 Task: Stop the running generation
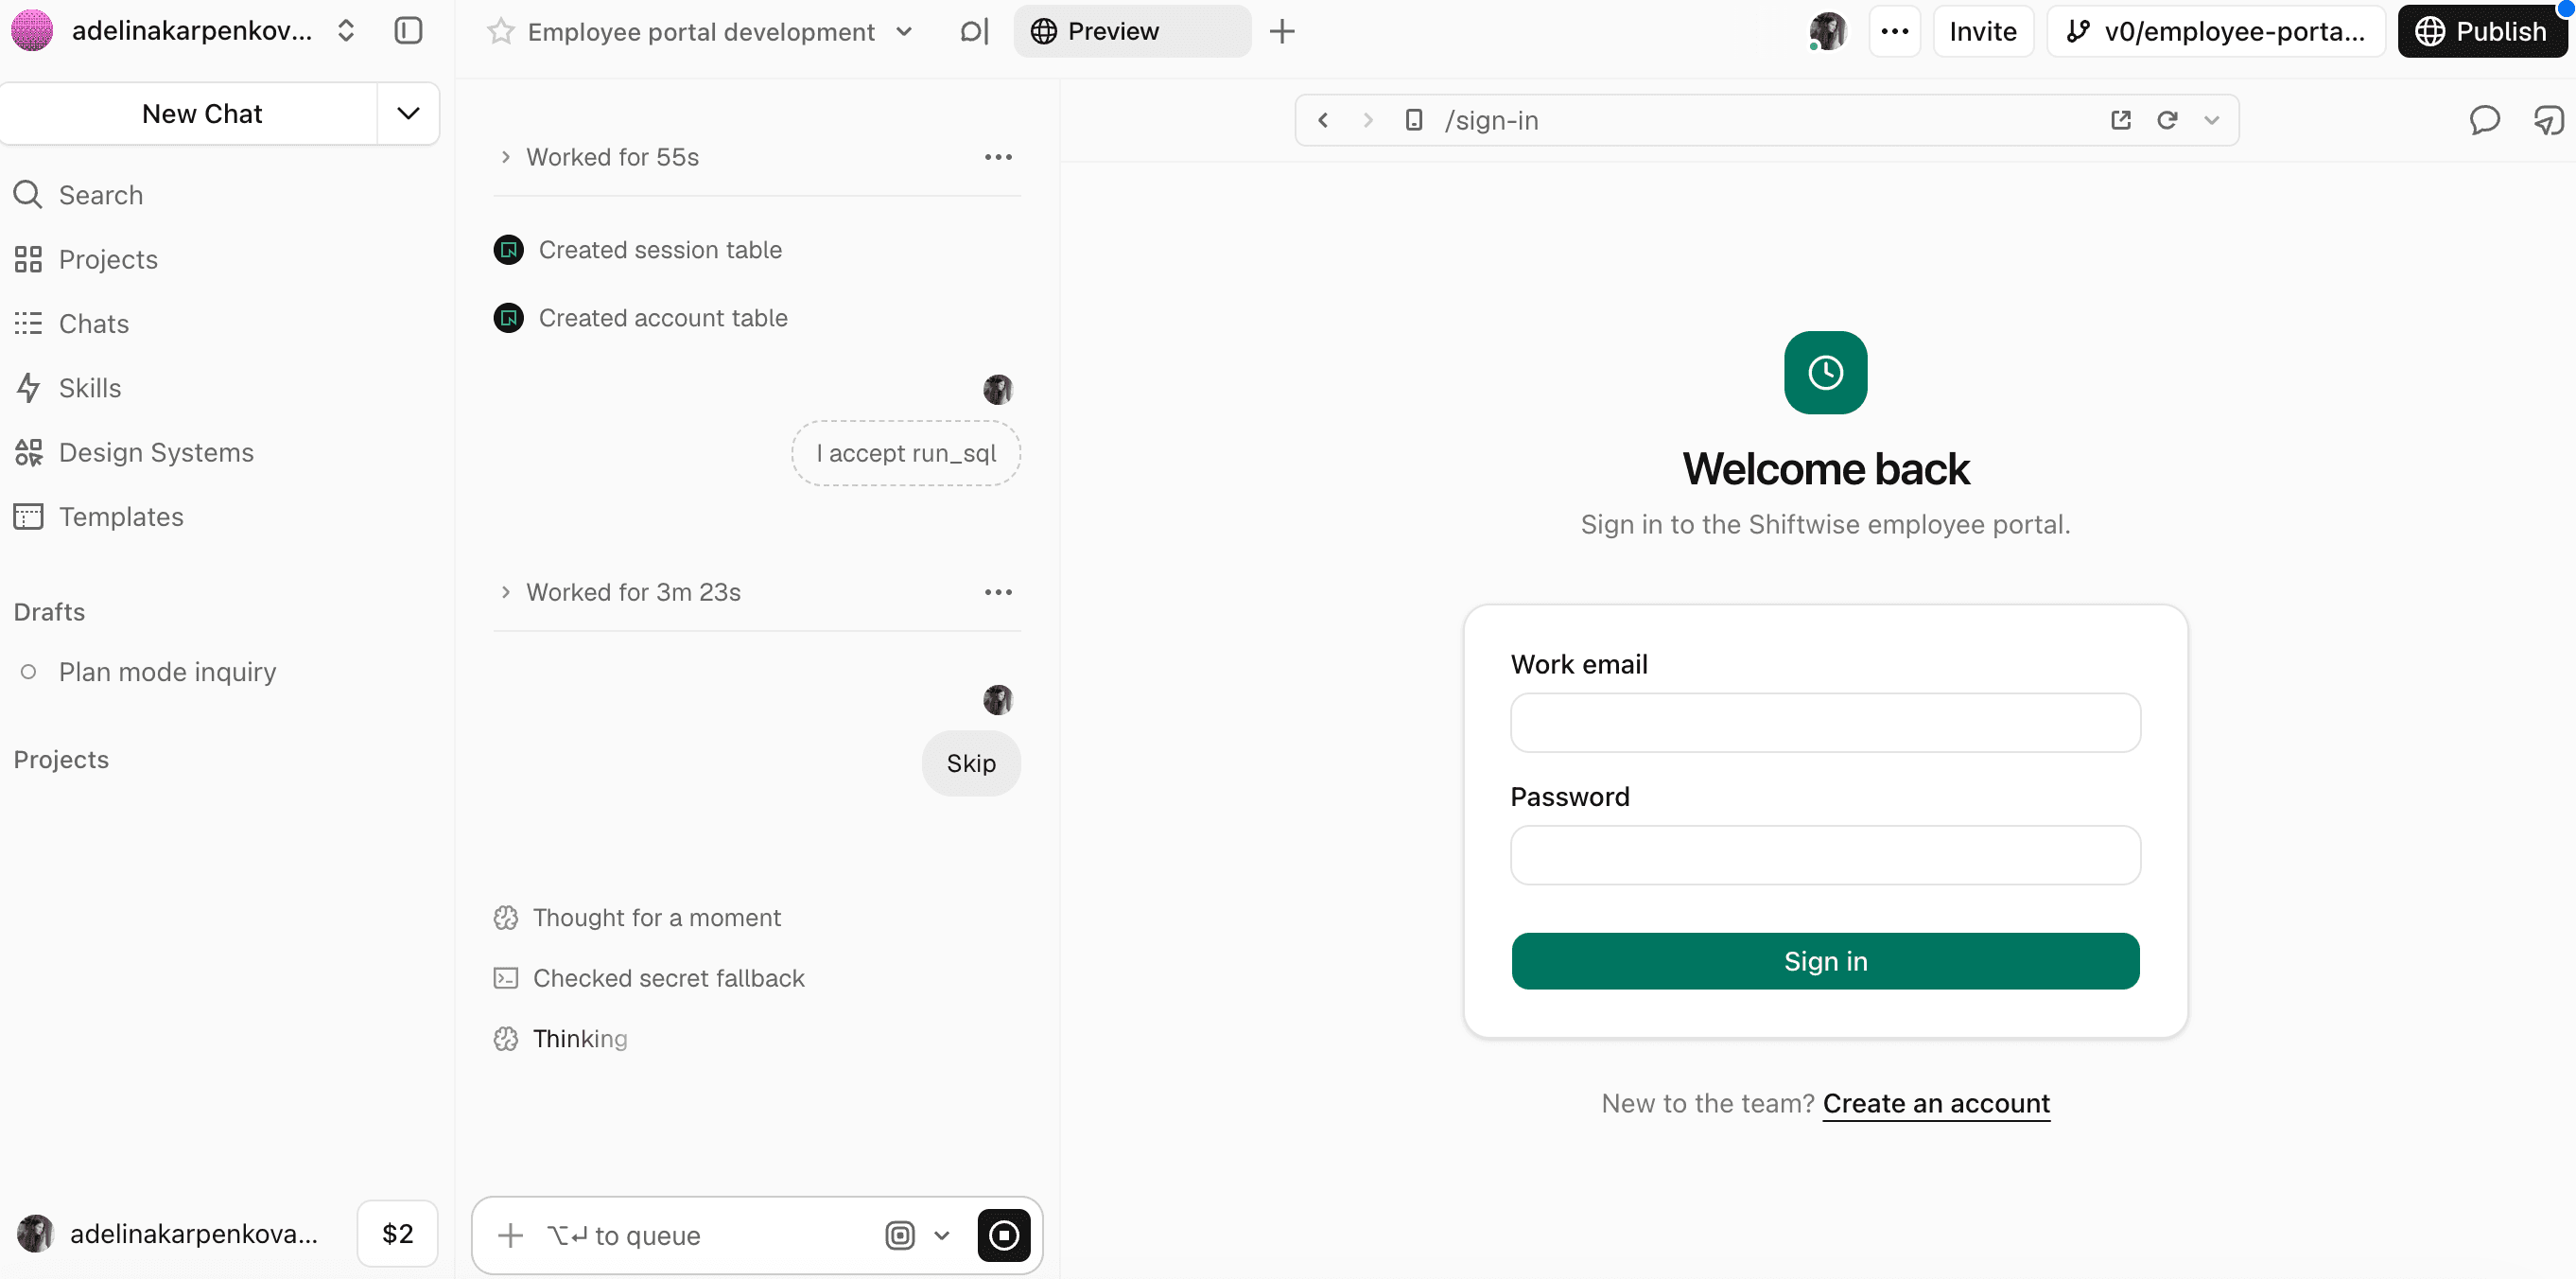pos(1003,1235)
